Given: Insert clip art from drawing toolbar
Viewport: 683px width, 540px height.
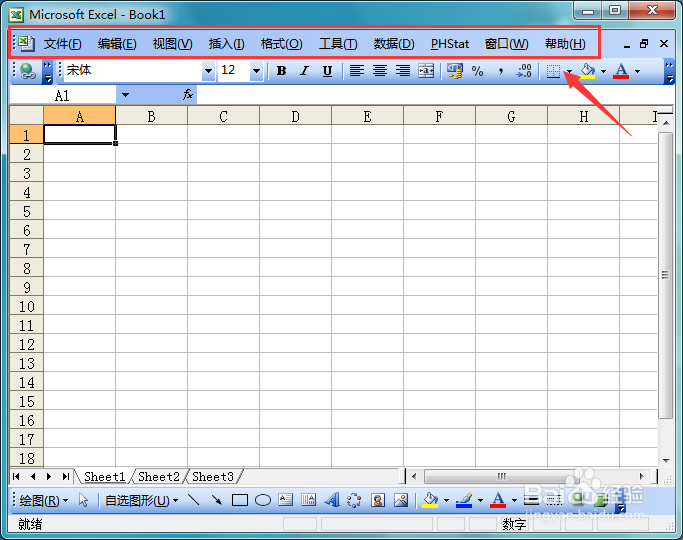Looking at the screenshot, I should [x=378, y=500].
